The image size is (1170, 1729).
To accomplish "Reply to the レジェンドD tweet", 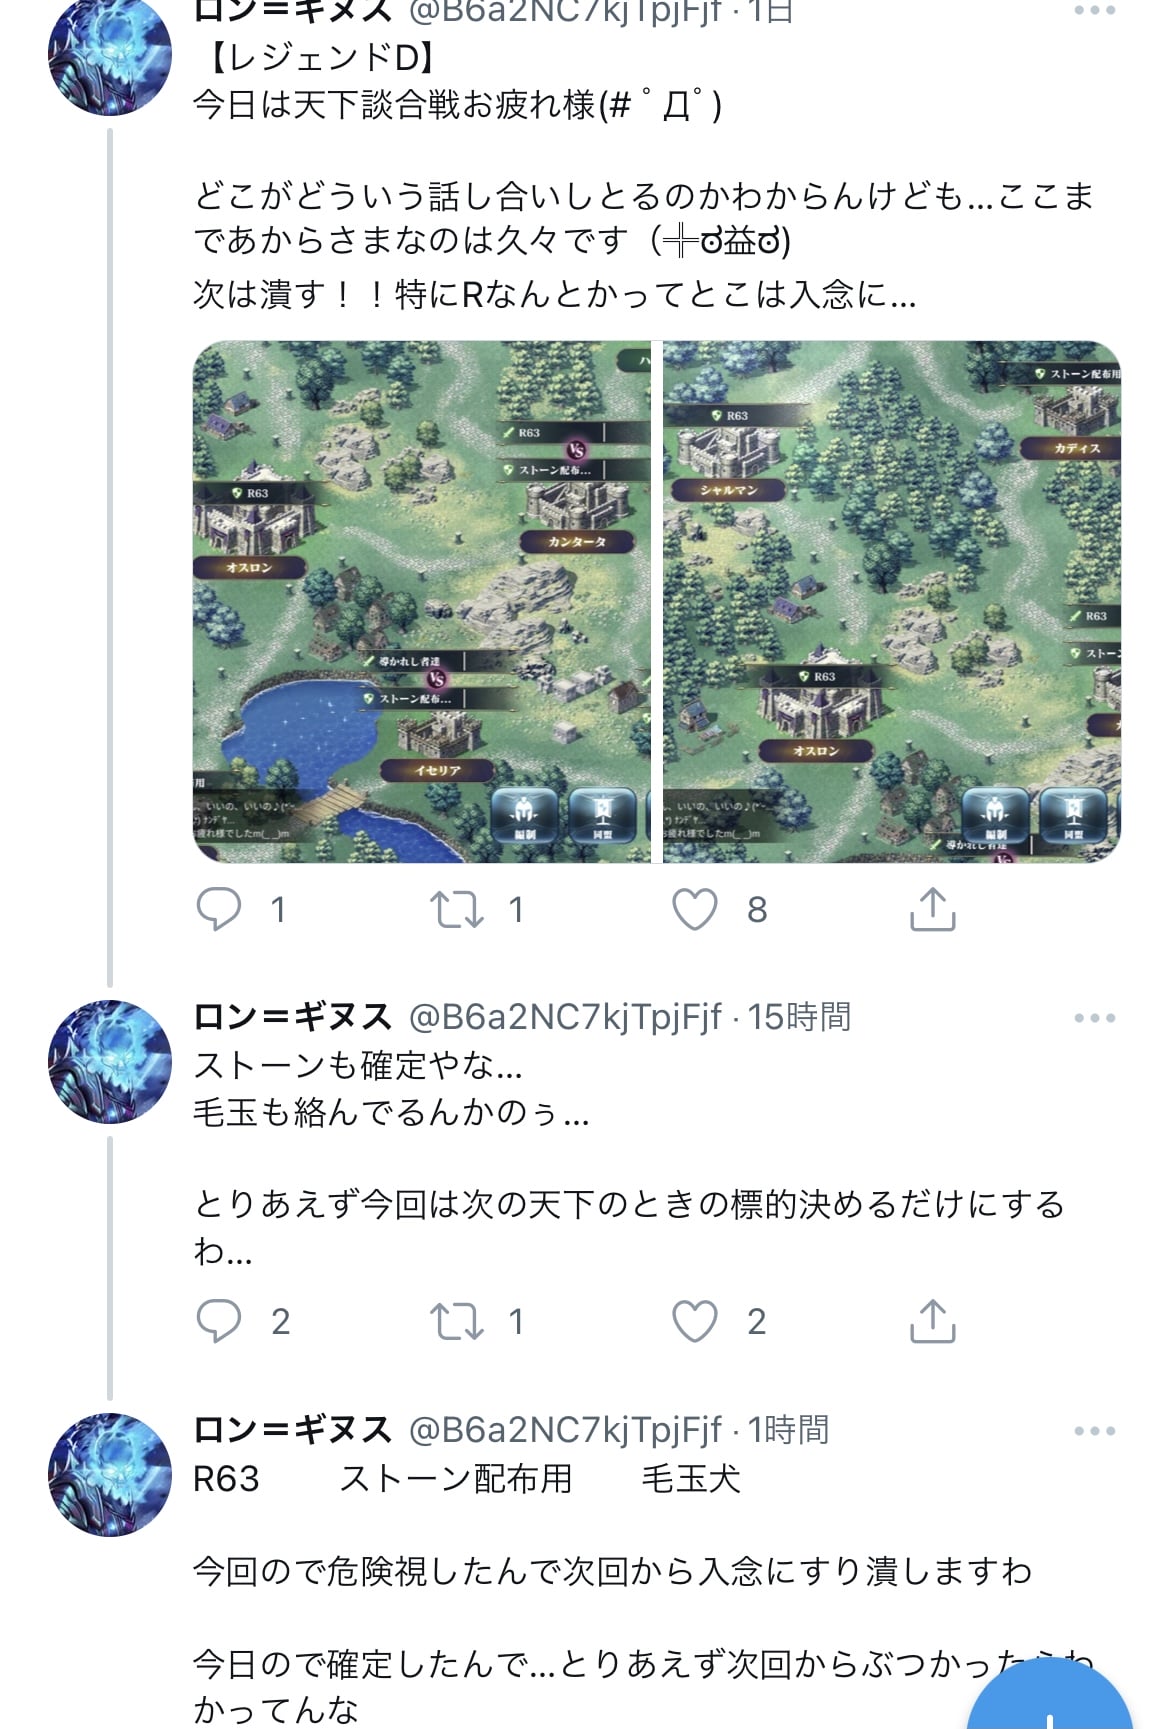I will coord(219,909).
